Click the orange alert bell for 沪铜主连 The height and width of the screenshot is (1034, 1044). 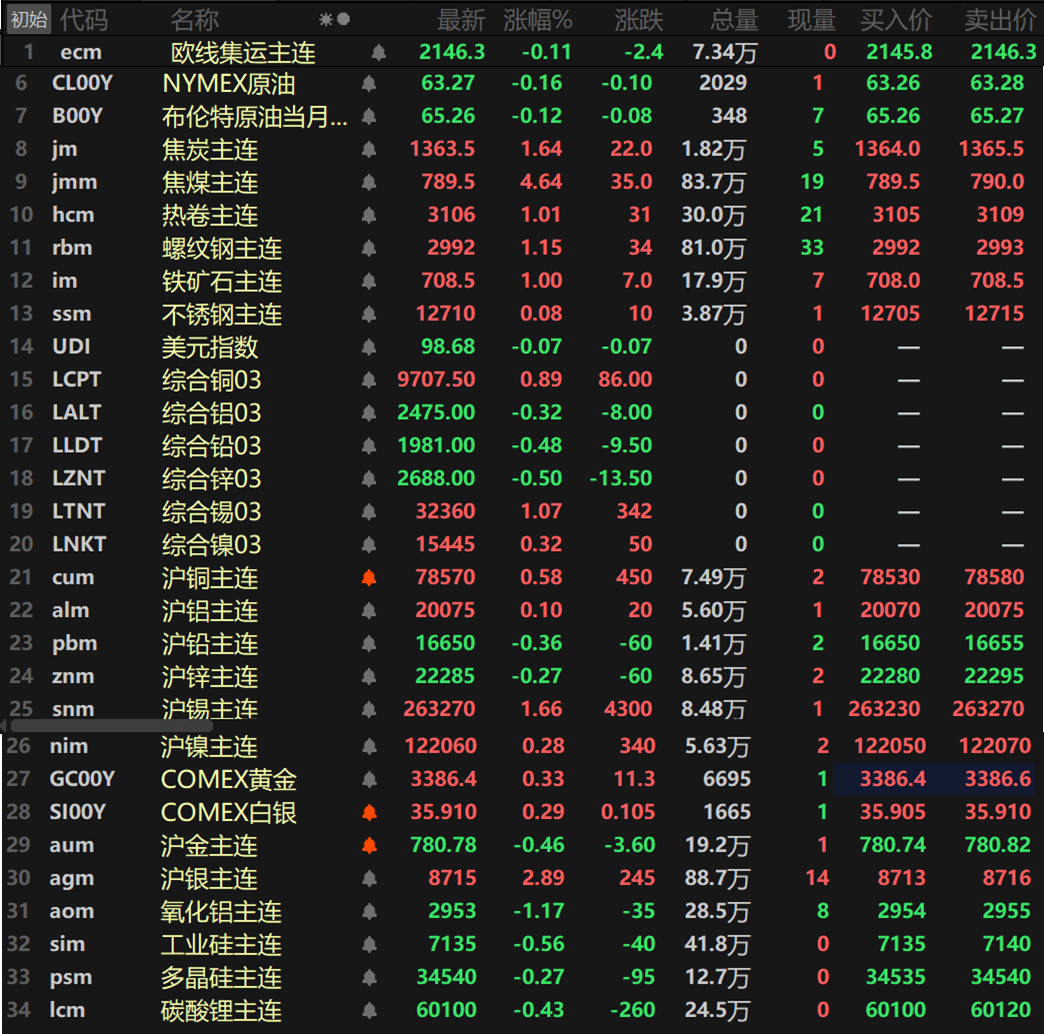coord(369,578)
